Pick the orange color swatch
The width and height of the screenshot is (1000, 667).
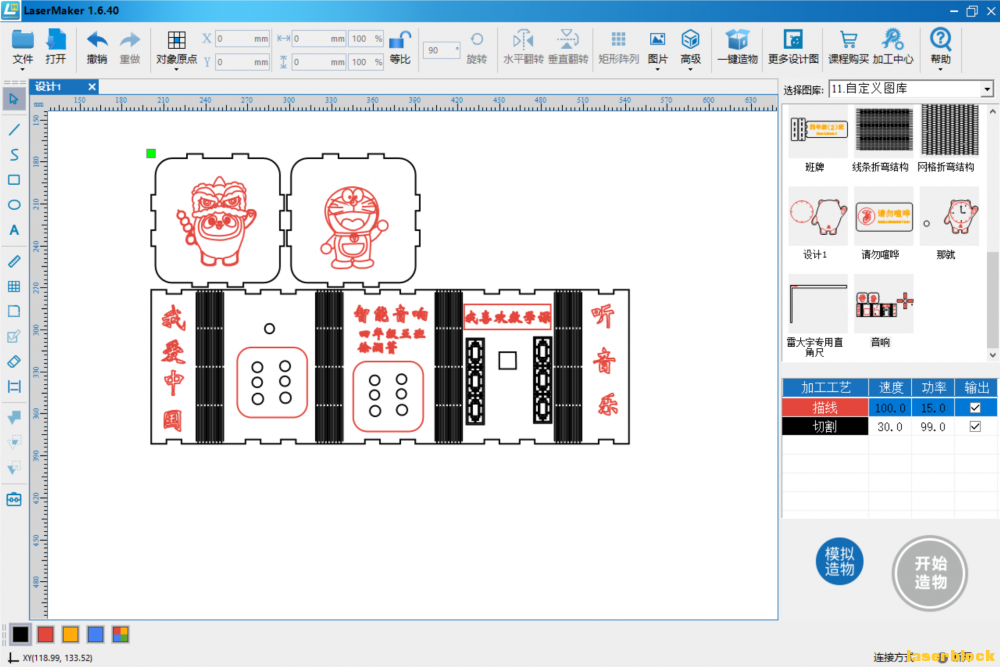[70, 634]
